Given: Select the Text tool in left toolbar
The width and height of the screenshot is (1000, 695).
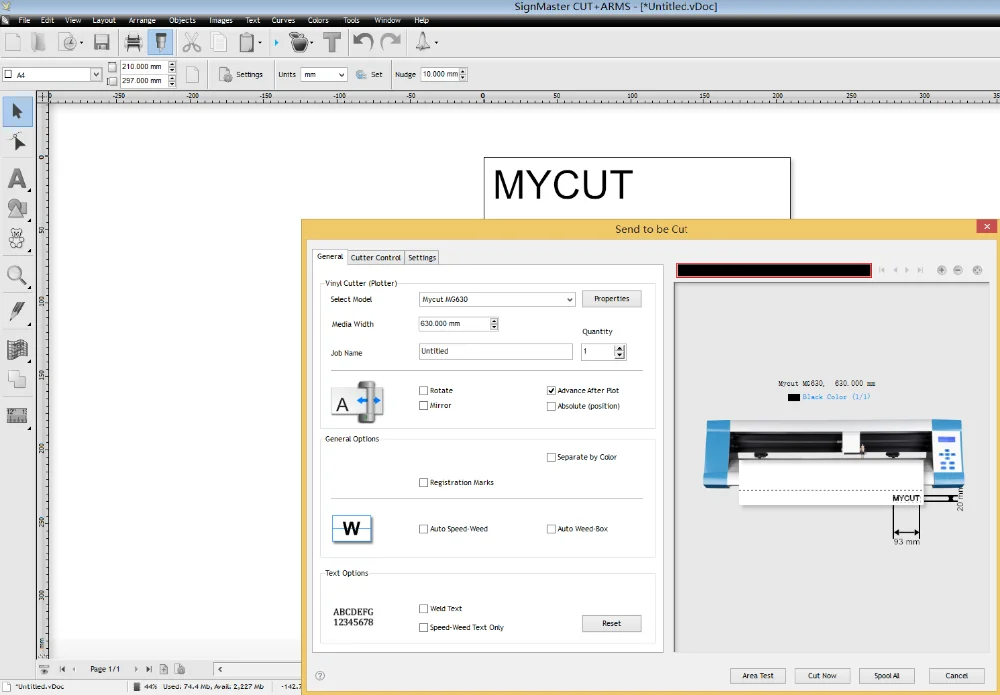Looking at the screenshot, I should coord(17,179).
